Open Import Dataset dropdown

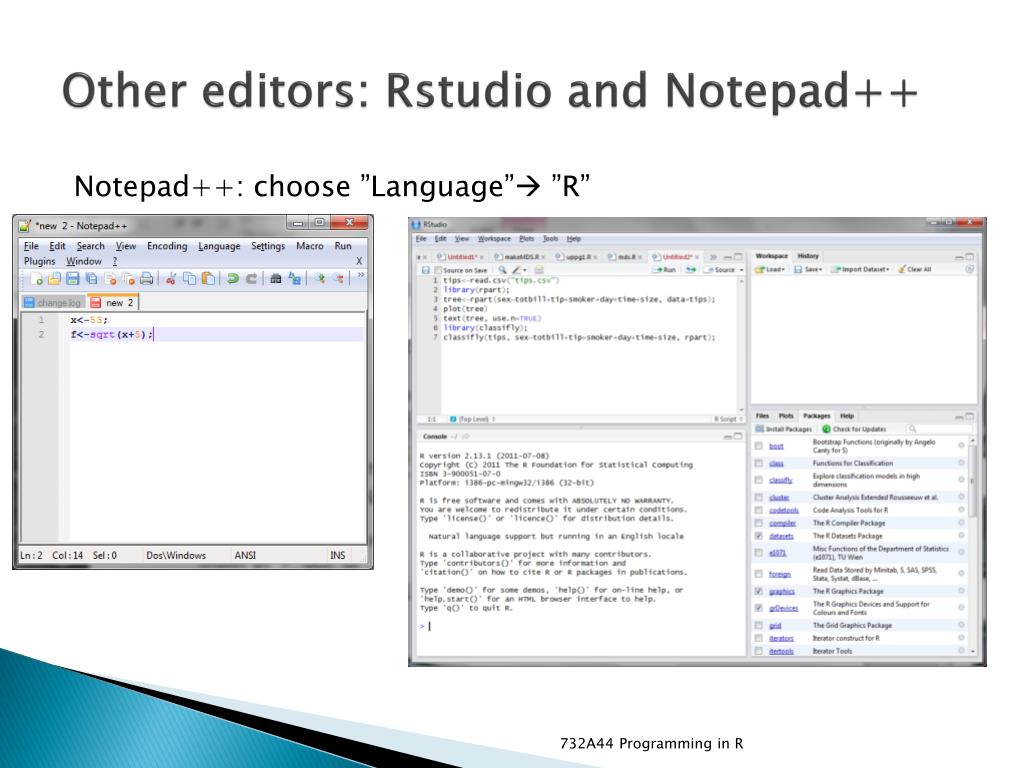tap(861, 269)
